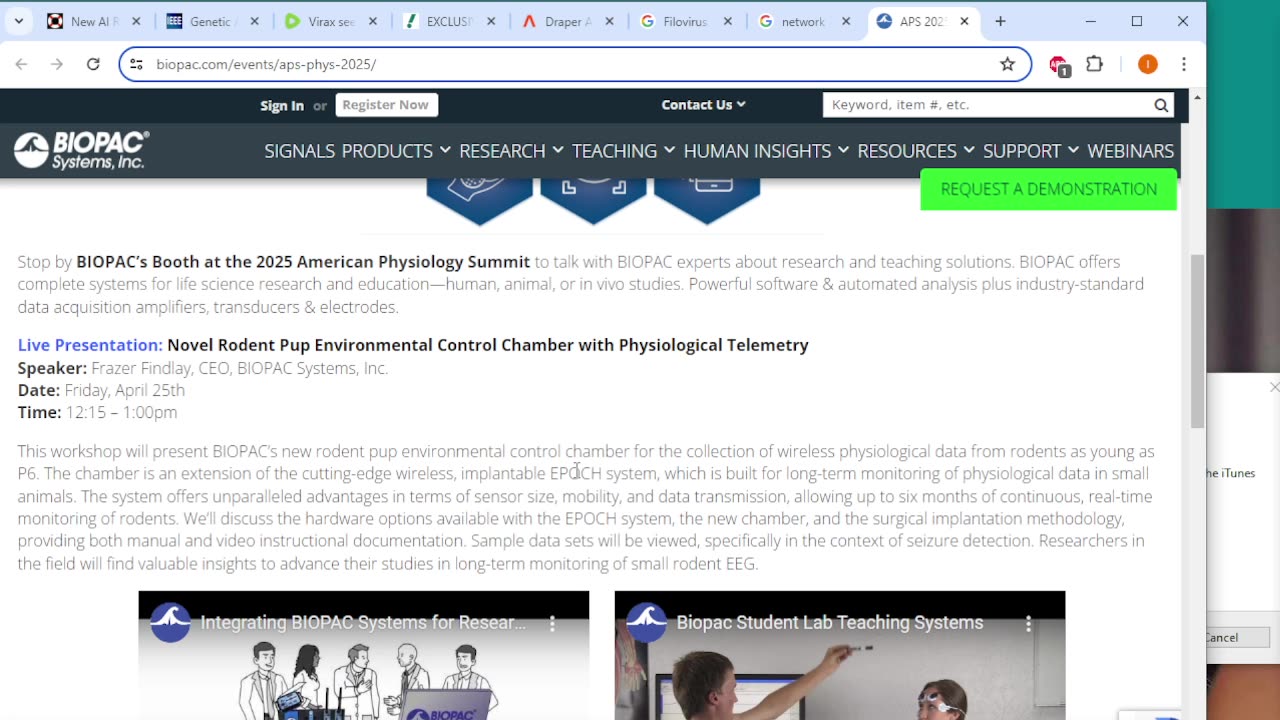Viewport: 1280px width, 720px height.
Task: Expand the HUMAN INSIGHTS menu
Action: point(766,151)
